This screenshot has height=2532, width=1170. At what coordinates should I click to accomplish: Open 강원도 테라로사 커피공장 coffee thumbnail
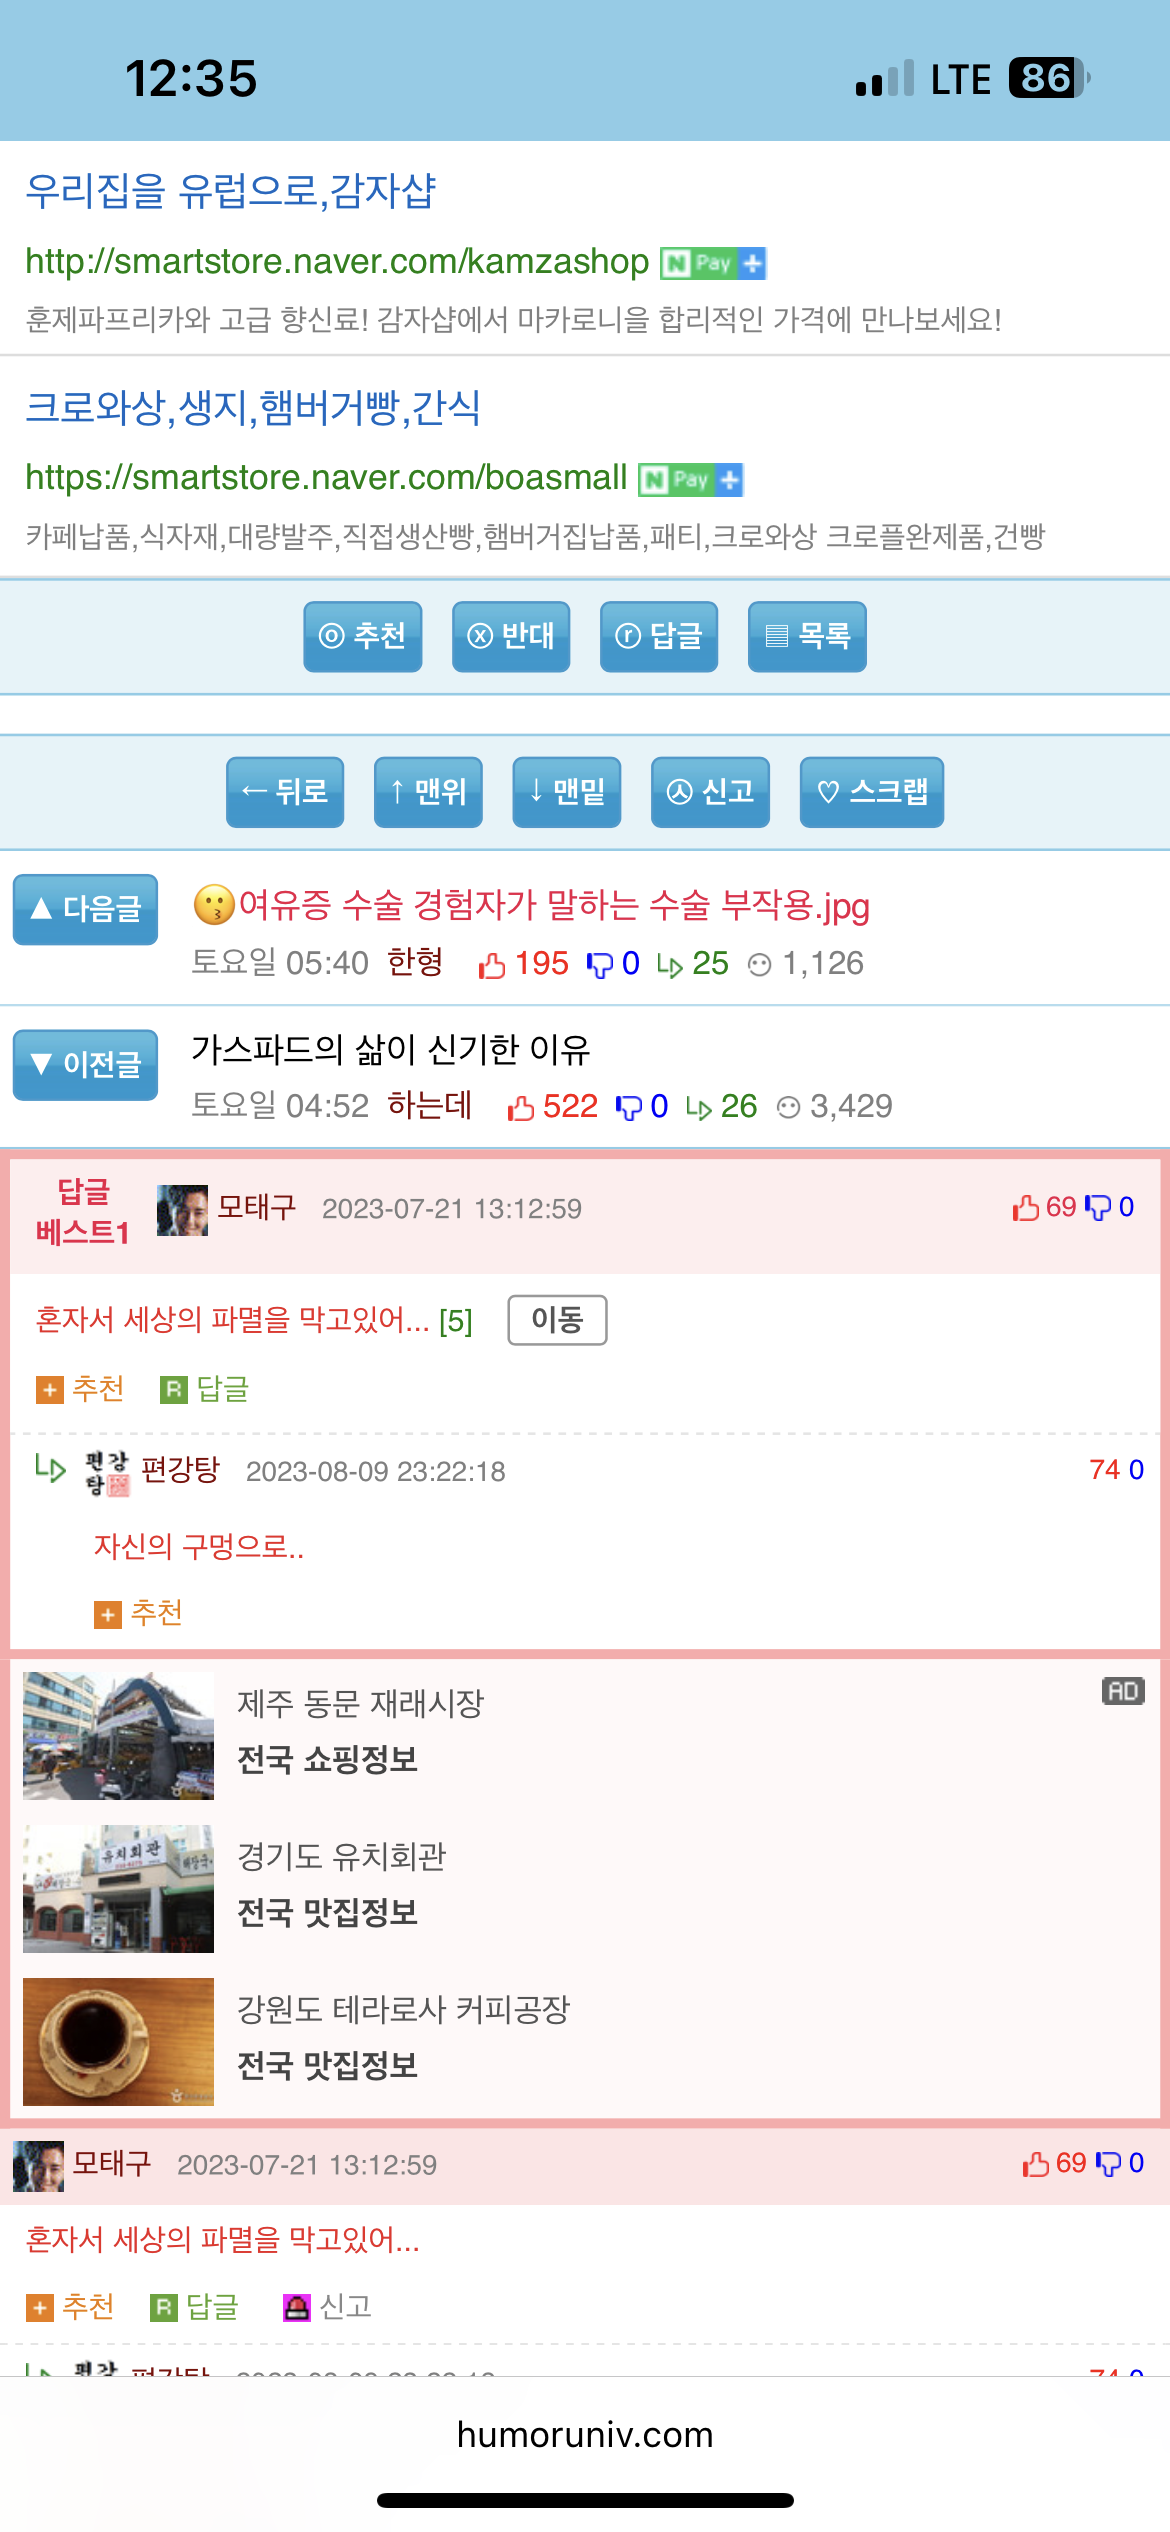(x=118, y=2042)
